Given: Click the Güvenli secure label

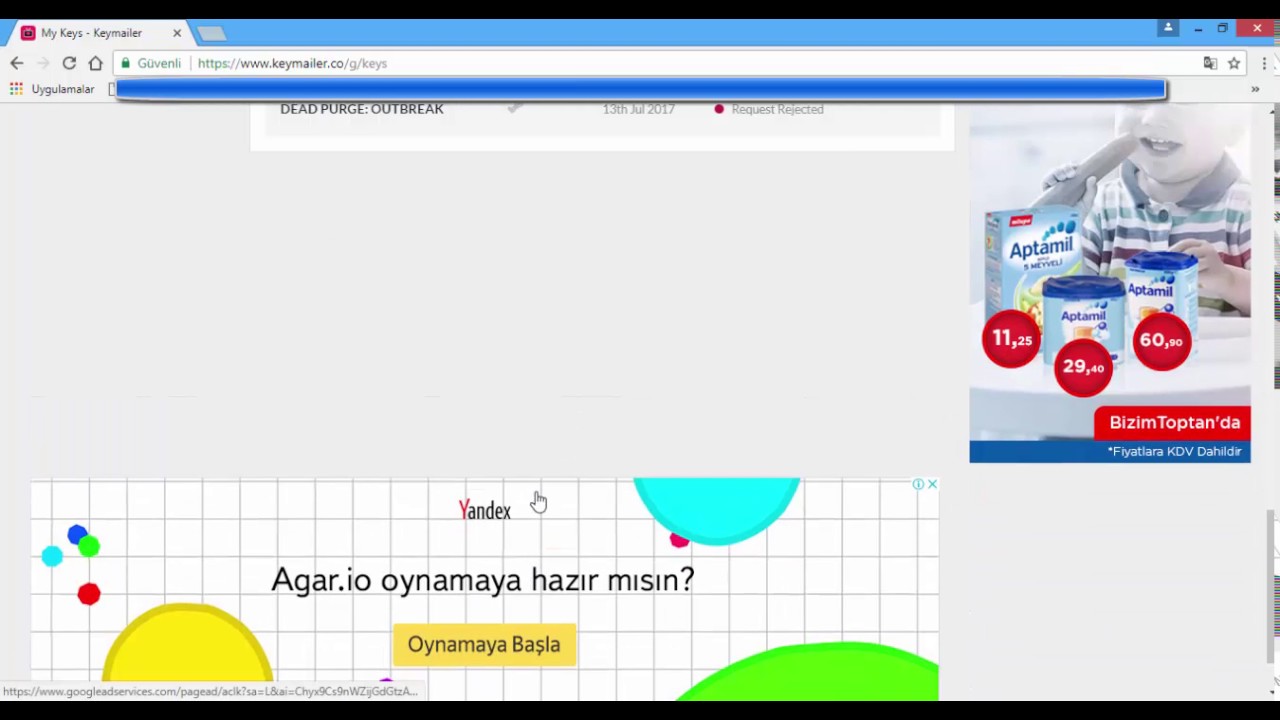Looking at the screenshot, I should tap(159, 63).
